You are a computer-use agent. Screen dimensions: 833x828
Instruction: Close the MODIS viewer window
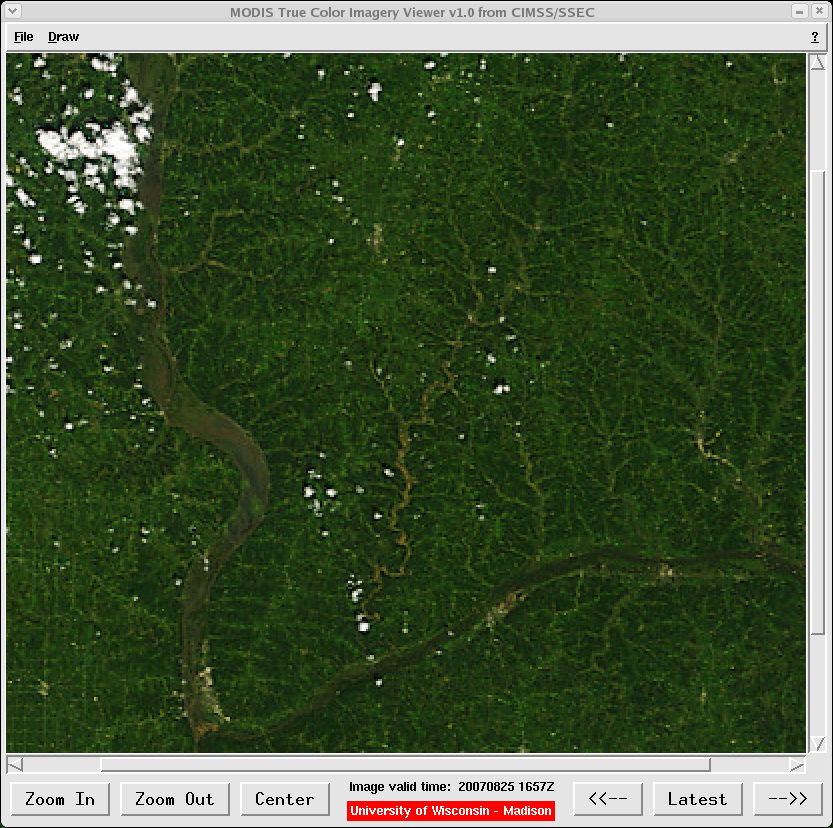coord(819,11)
